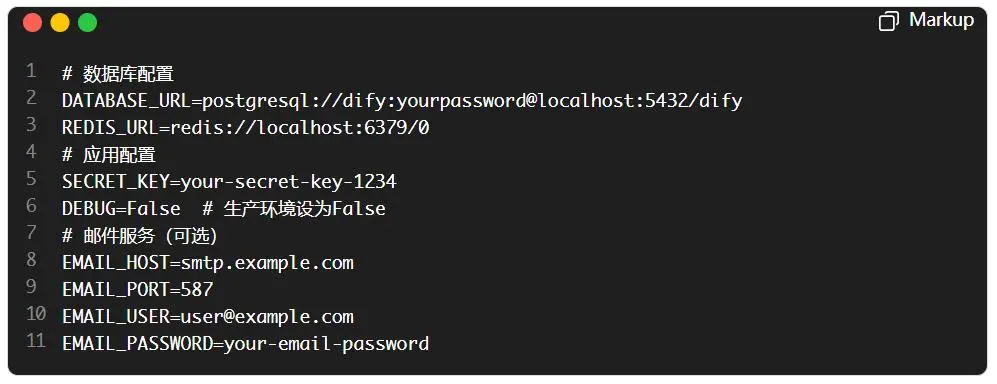Click the copy icon beside Markup
The image size is (997, 384).
888,22
